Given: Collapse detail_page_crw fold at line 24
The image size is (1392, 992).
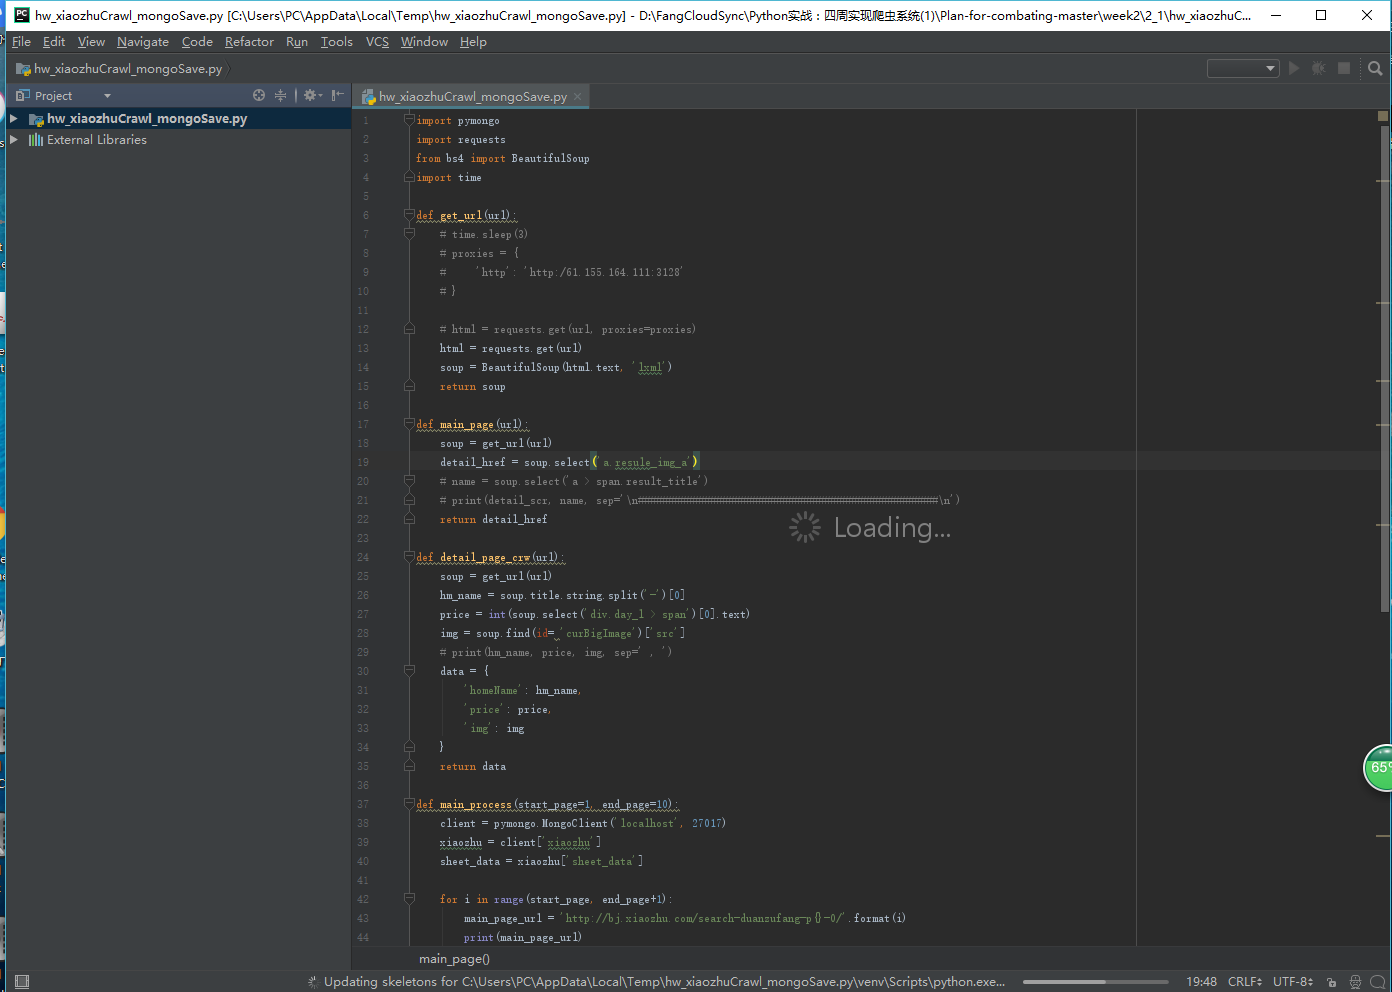Looking at the screenshot, I should coord(409,557).
